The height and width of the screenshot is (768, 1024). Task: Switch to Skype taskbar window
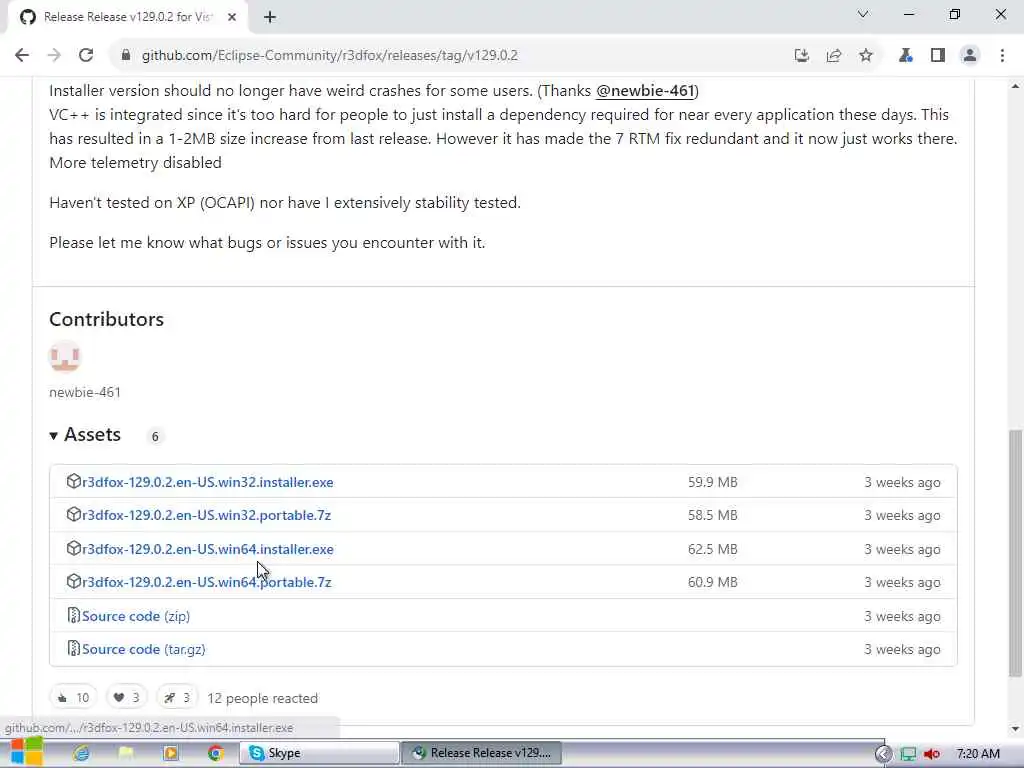coord(319,753)
